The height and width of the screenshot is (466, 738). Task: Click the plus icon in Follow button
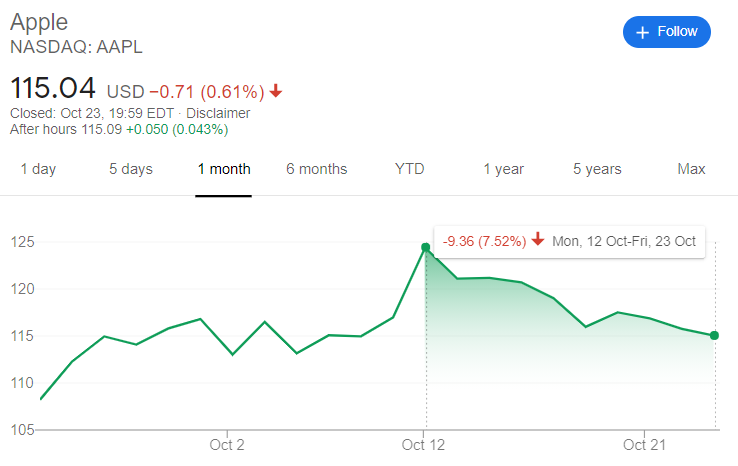click(642, 32)
